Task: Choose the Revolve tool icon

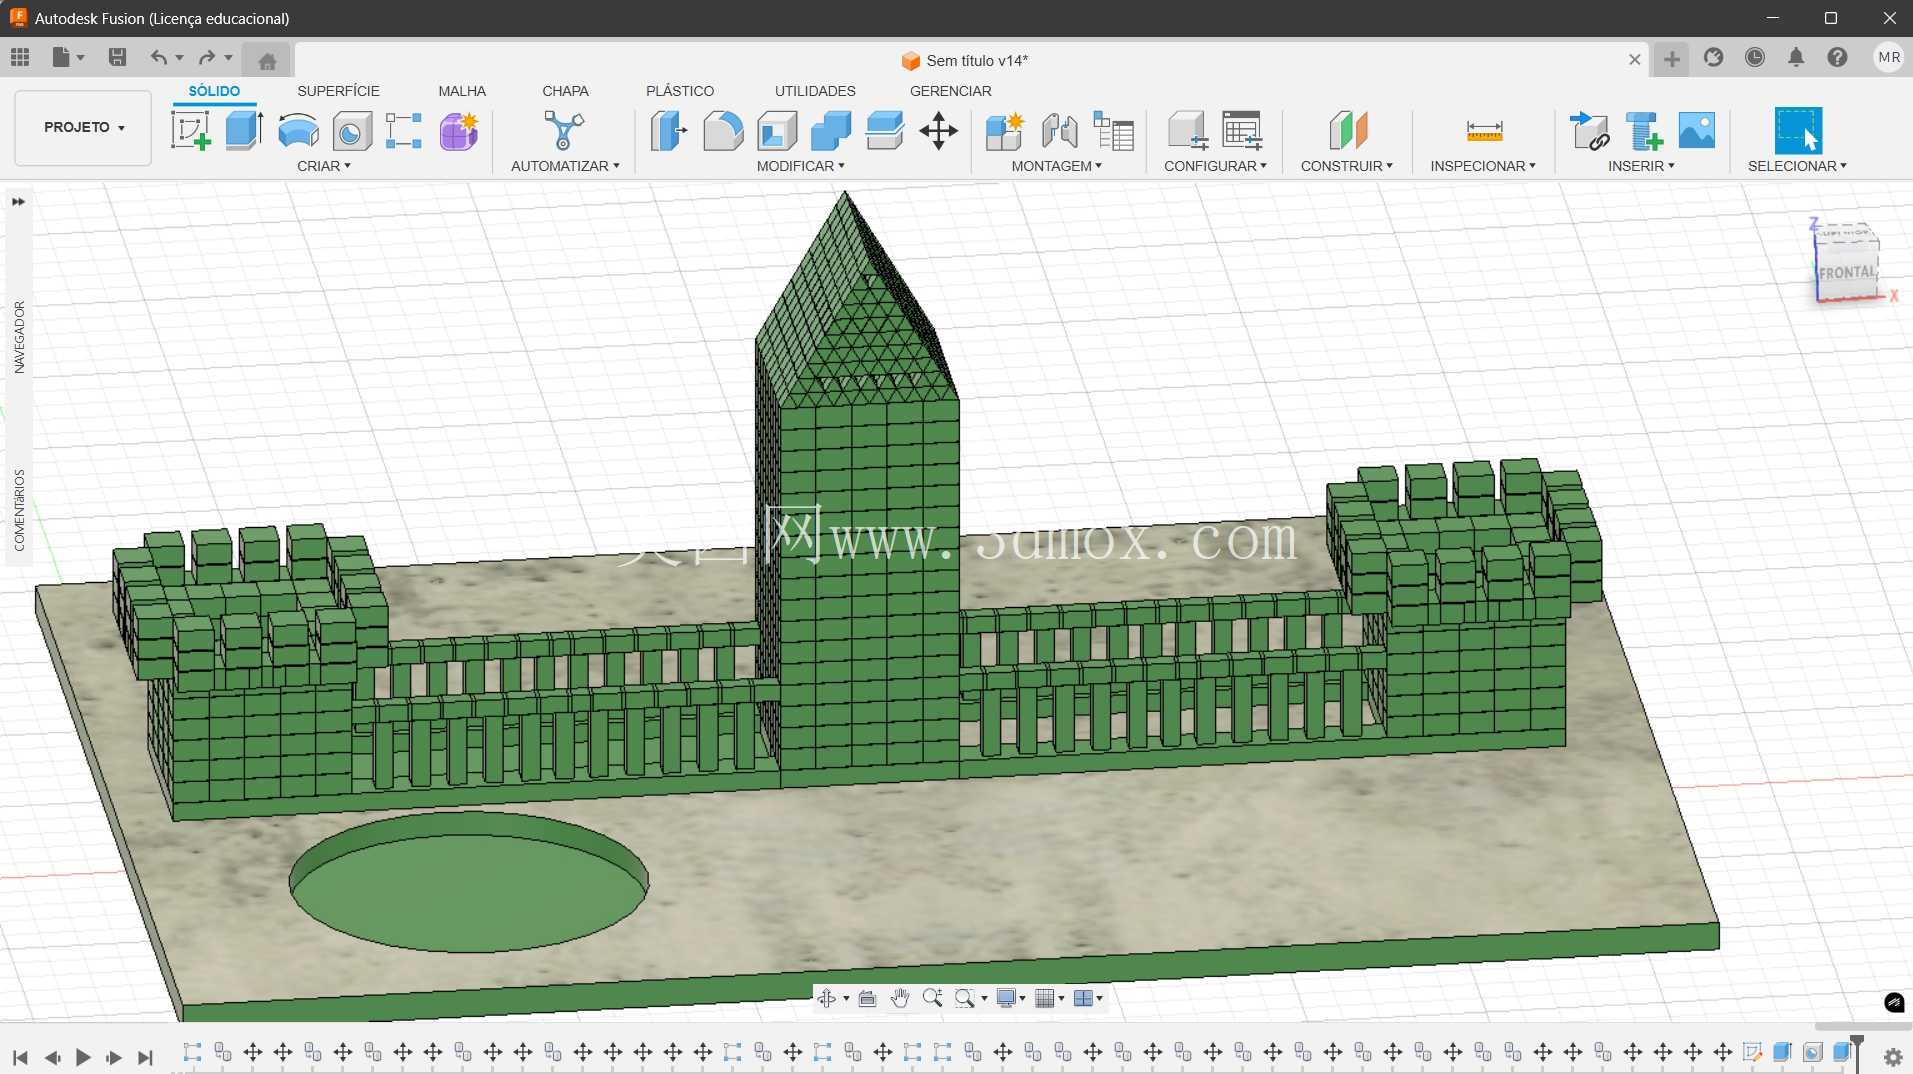Action: [298, 131]
